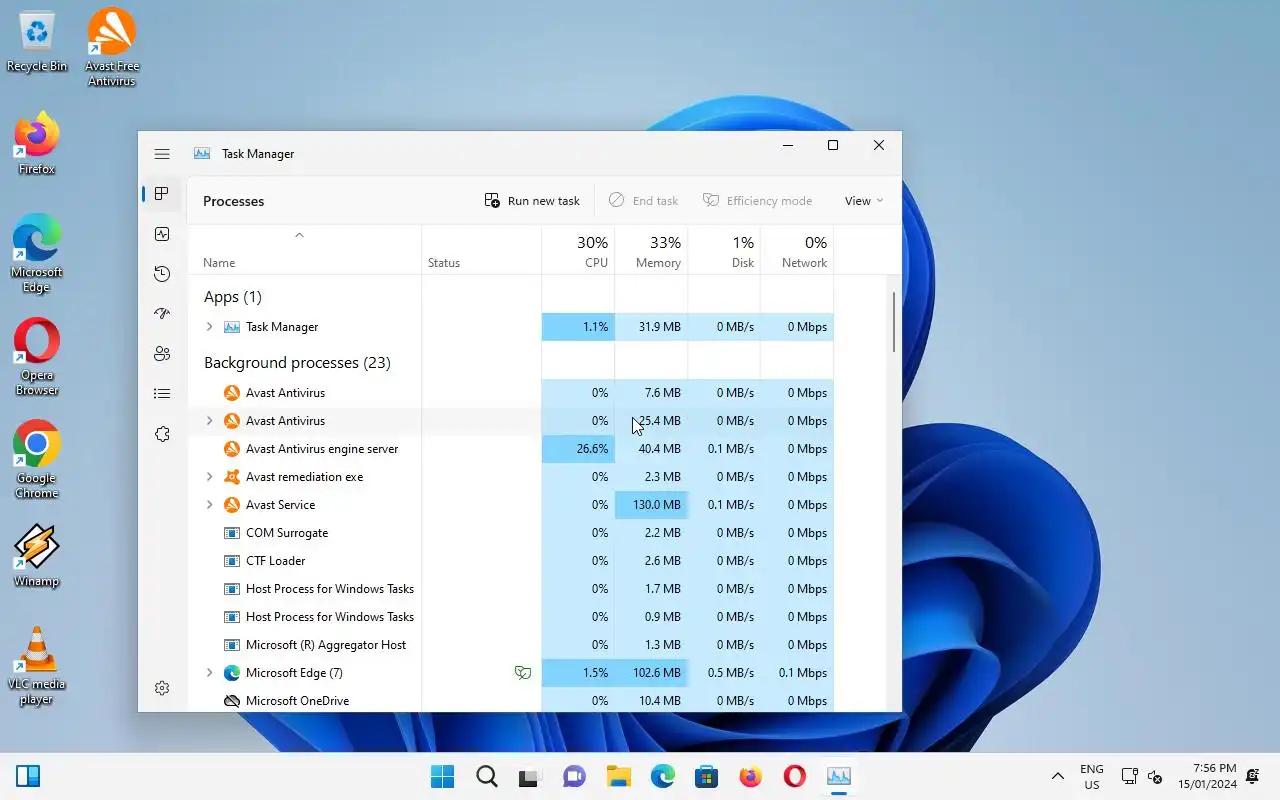This screenshot has height=800, width=1280.
Task: Open Microsoft Store from the taskbar
Action: (706, 776)
